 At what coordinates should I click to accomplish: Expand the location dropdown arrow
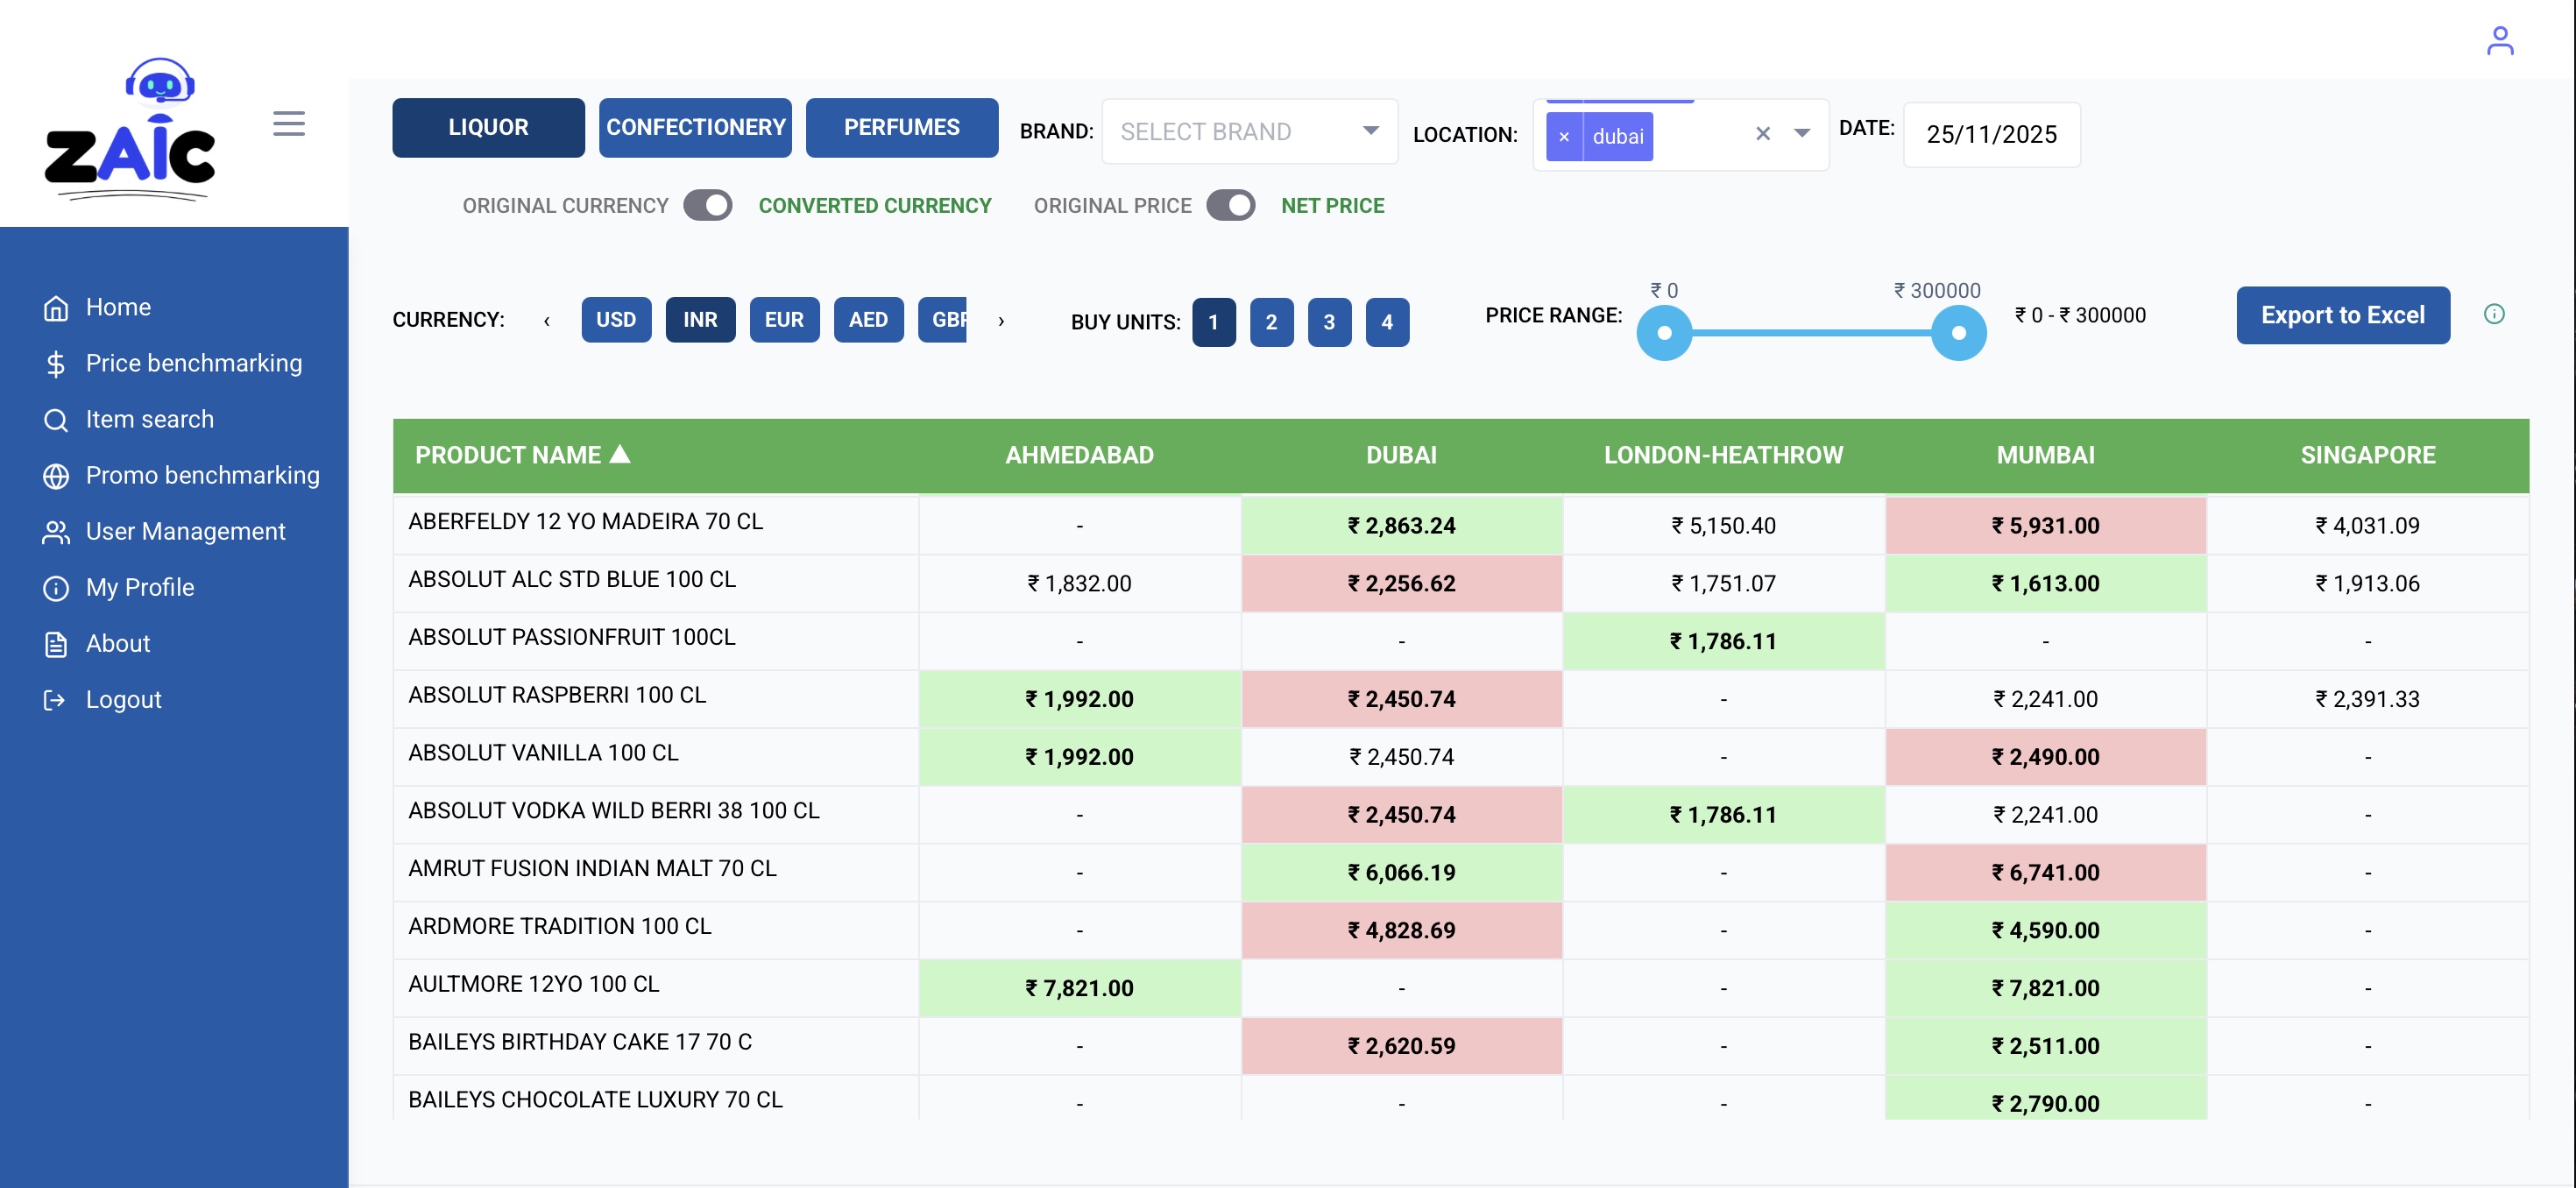(1801, 133)
